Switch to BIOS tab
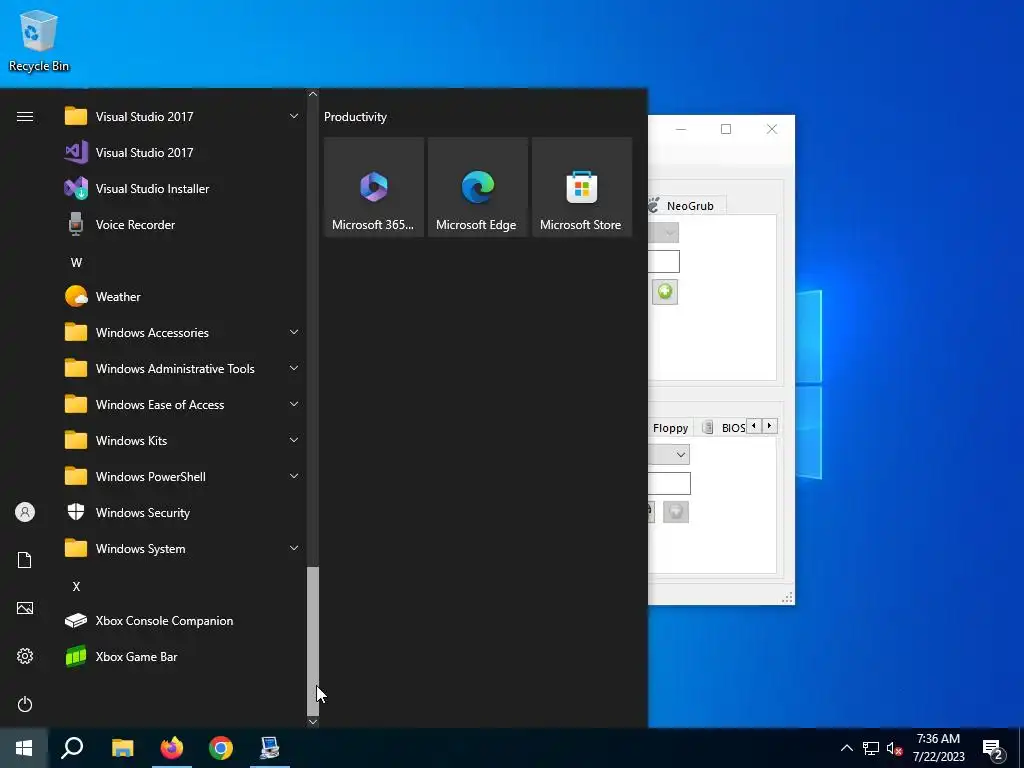 click(724, 428)
